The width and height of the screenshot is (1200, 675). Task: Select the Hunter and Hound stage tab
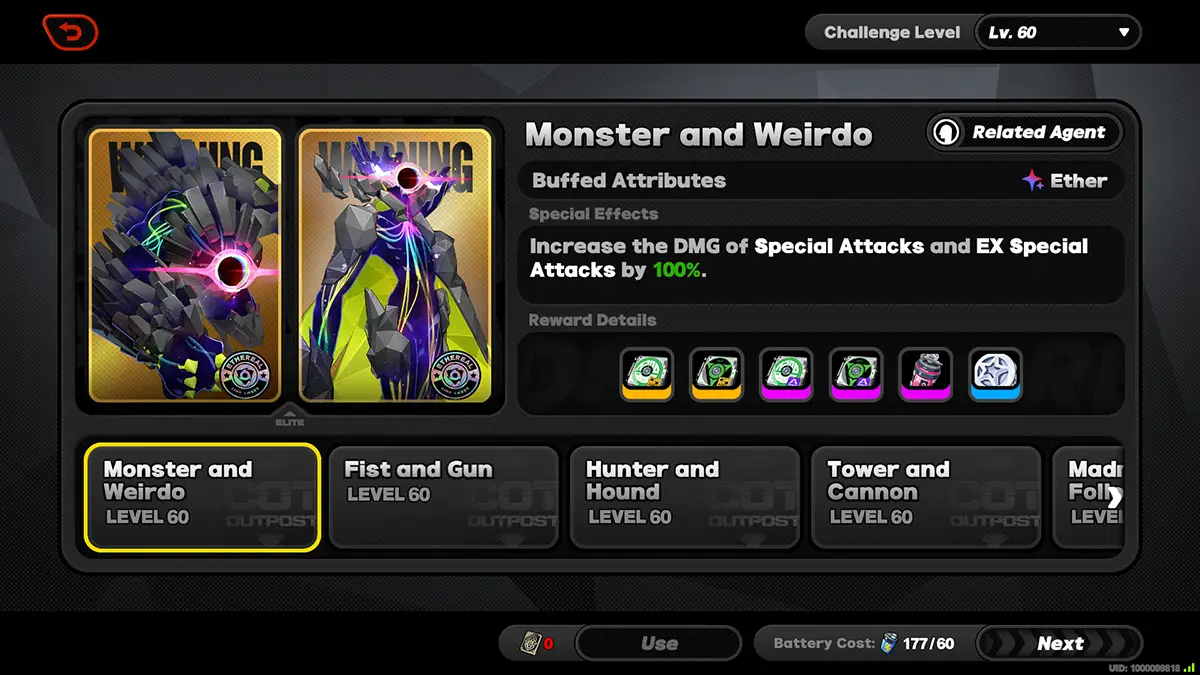point(685,497)
